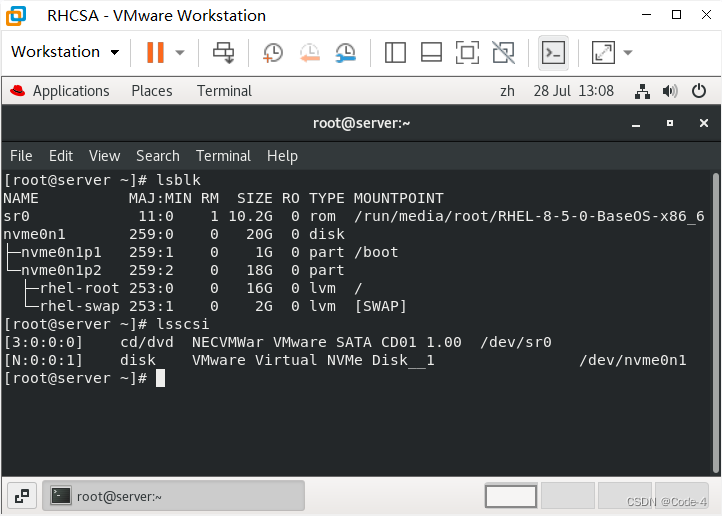Viewport: 722px width, 516px height.
Task: Click the terminal vertical scrollbar
Action: coord(716,323)
